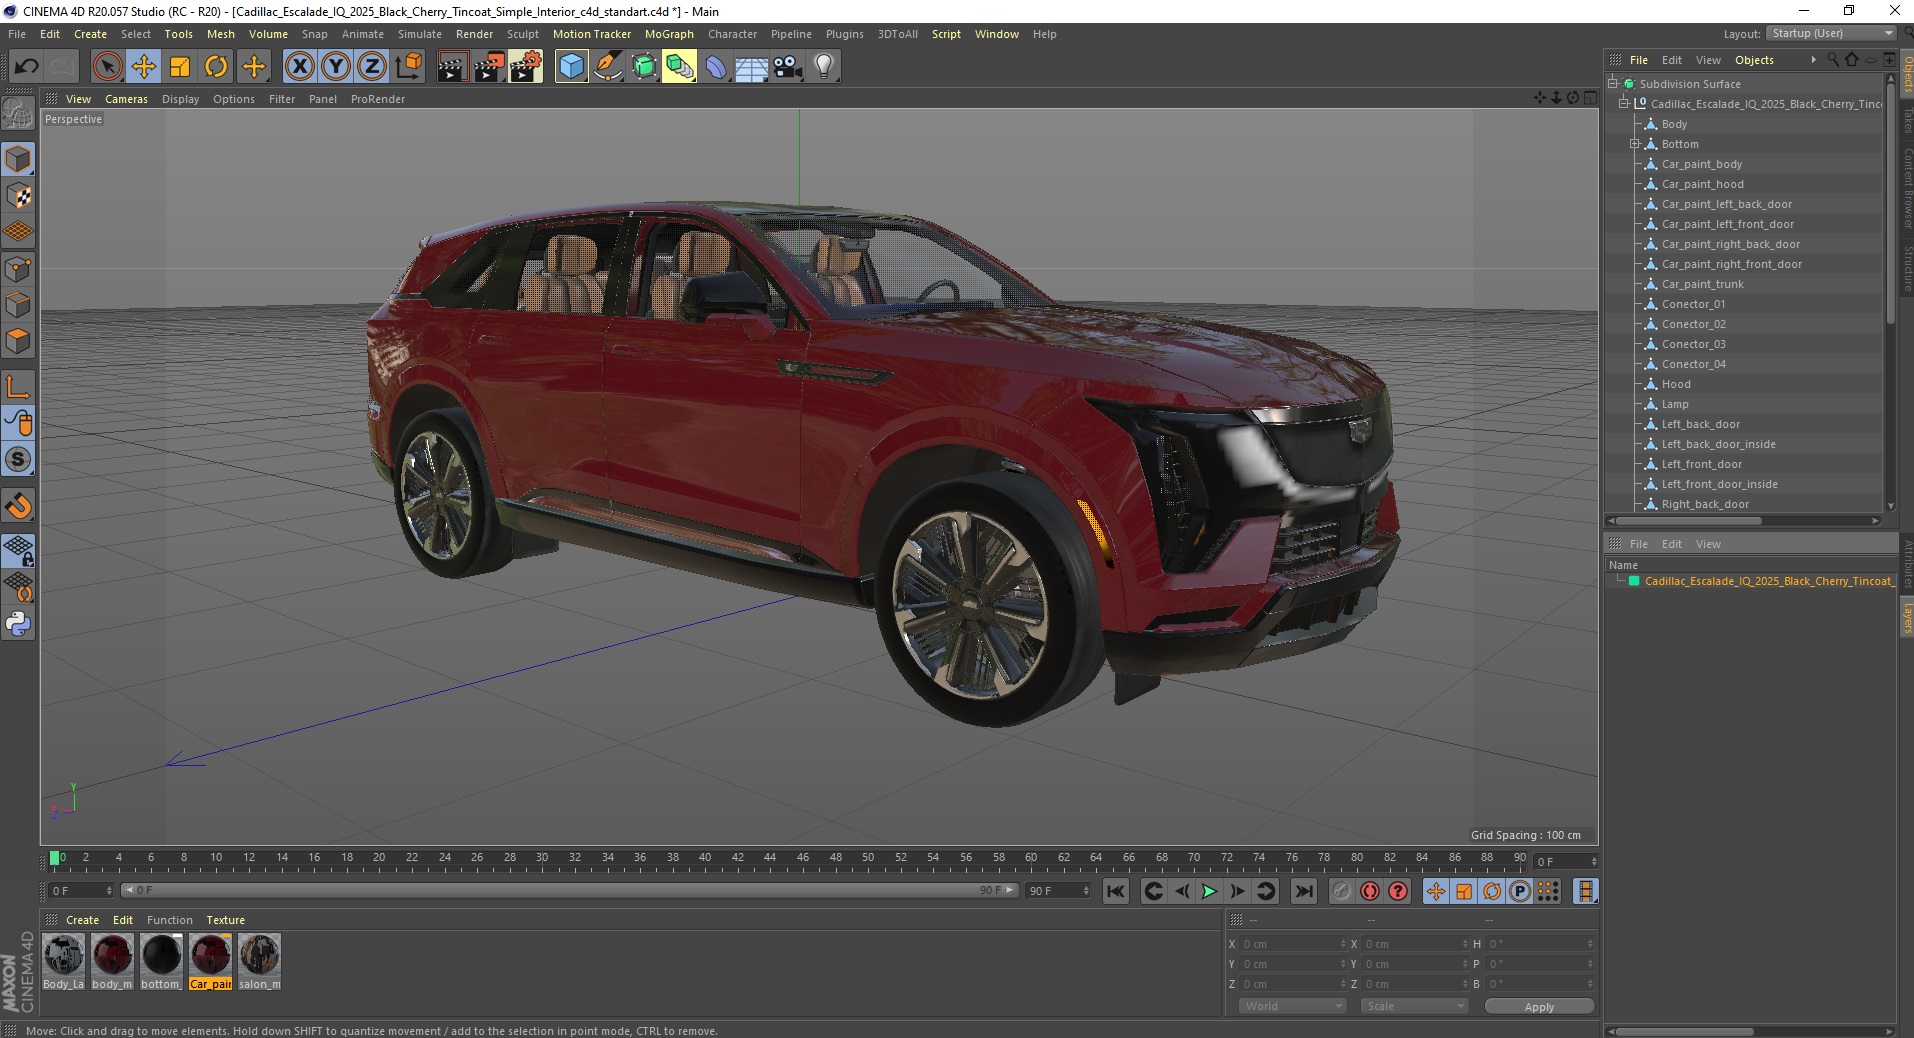Image resolution: width=1914 pixels, height=1038 pixels.
Task: Toggle Y axis lock
Action: tap(336, 67)
